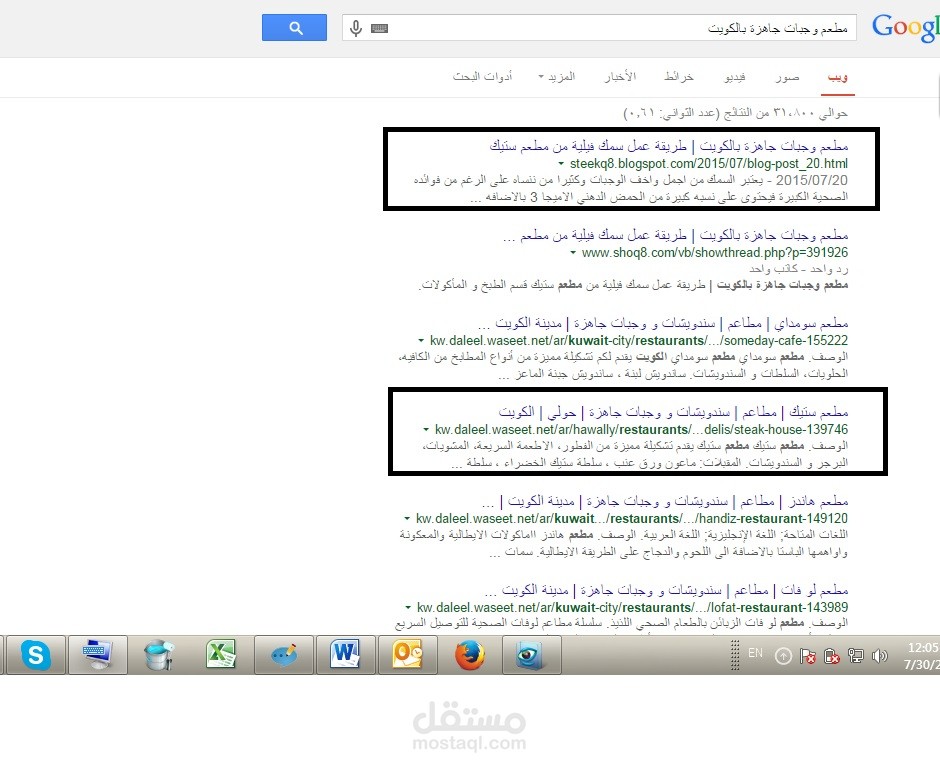Click the red-x security tray icon
Viewport: 940px width, 768px height.
(831, 656)
